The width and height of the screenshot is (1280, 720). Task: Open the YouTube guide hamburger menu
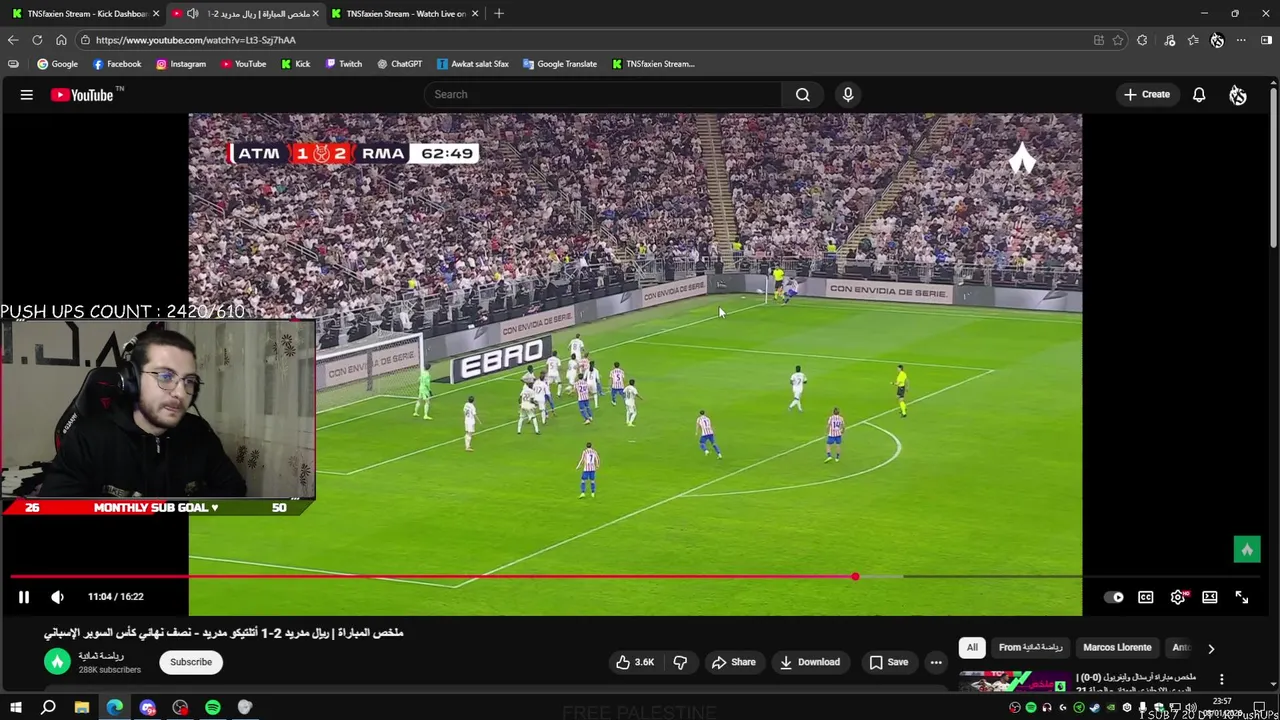tap(27, 95)
